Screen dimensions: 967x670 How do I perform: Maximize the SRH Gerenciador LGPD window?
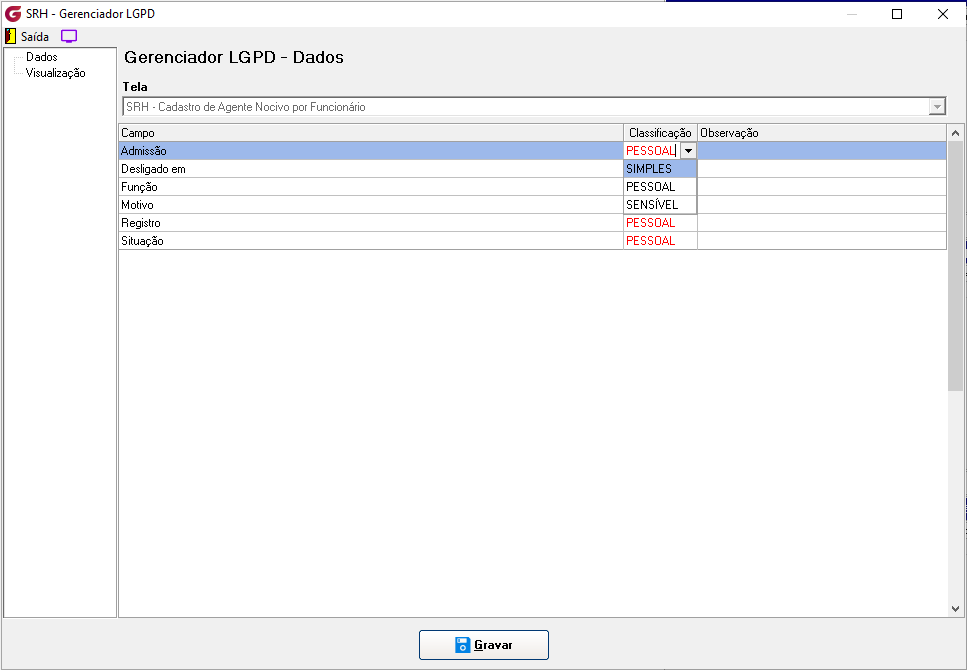897,14
